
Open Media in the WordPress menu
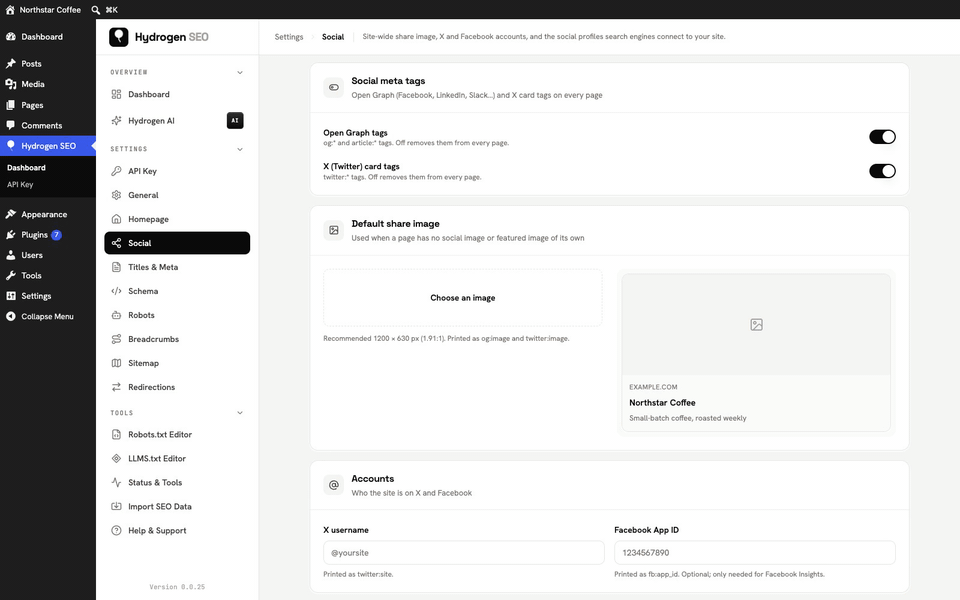click(48, 84)
